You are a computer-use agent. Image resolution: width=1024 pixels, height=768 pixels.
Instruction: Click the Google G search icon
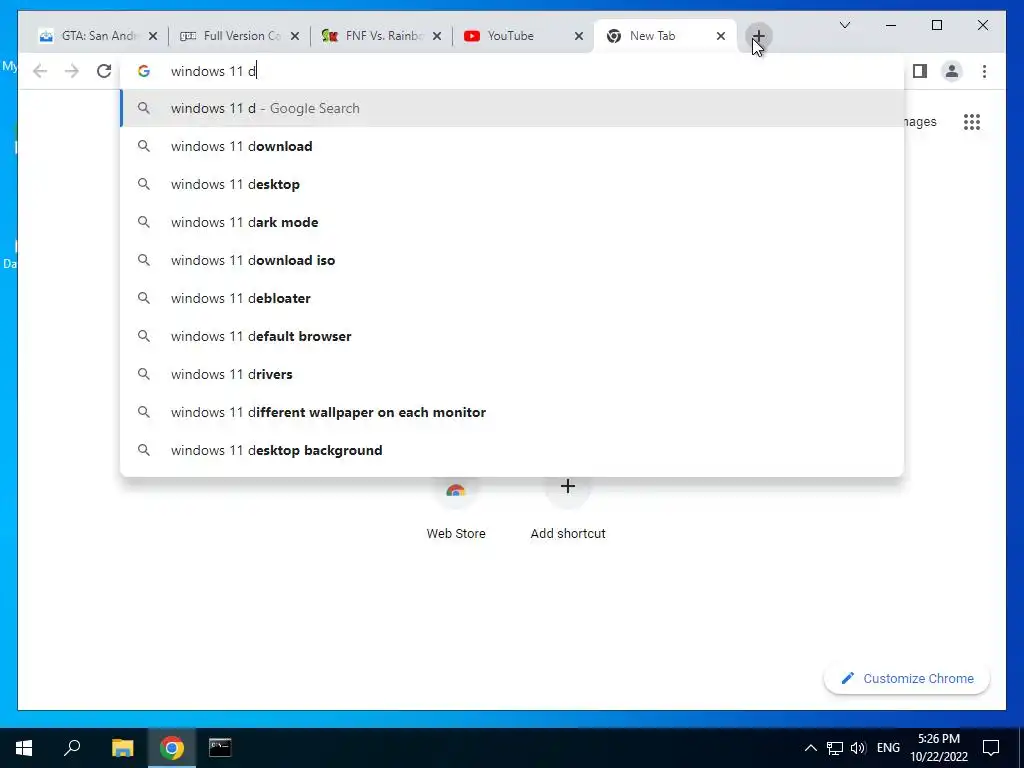click(x=144, y=71)
